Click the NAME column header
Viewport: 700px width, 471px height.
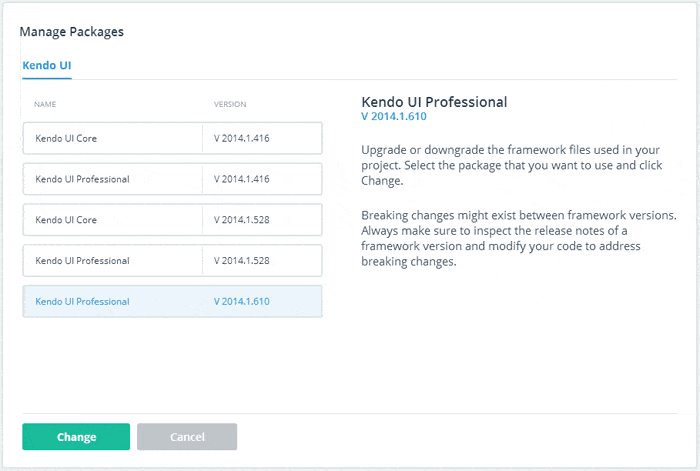45,104
